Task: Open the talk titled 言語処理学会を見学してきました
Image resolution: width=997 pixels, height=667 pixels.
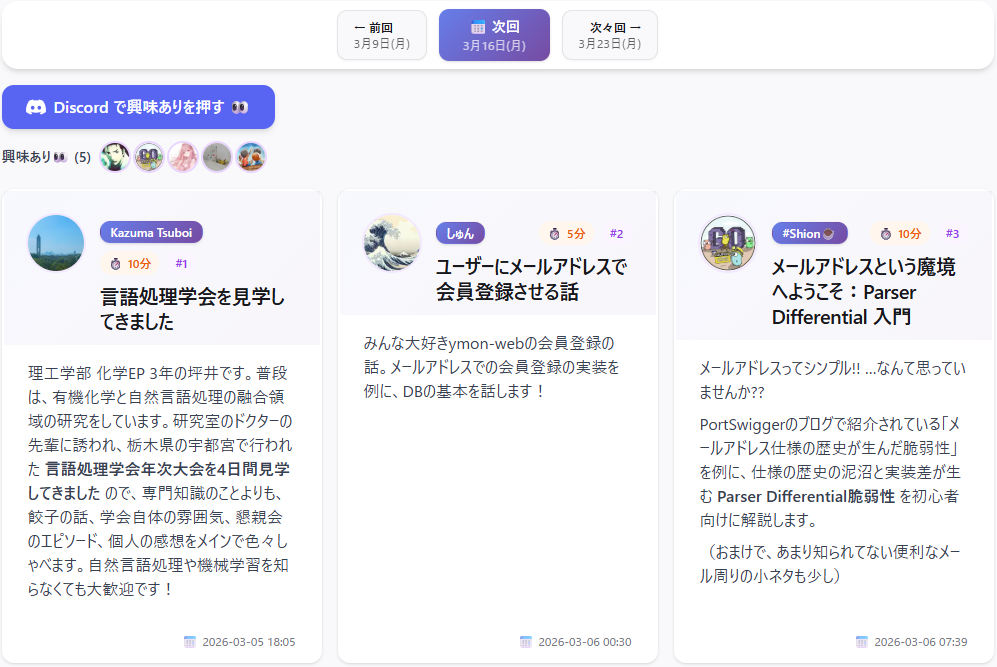Action: pyautogui.click(x=193, y=309)
